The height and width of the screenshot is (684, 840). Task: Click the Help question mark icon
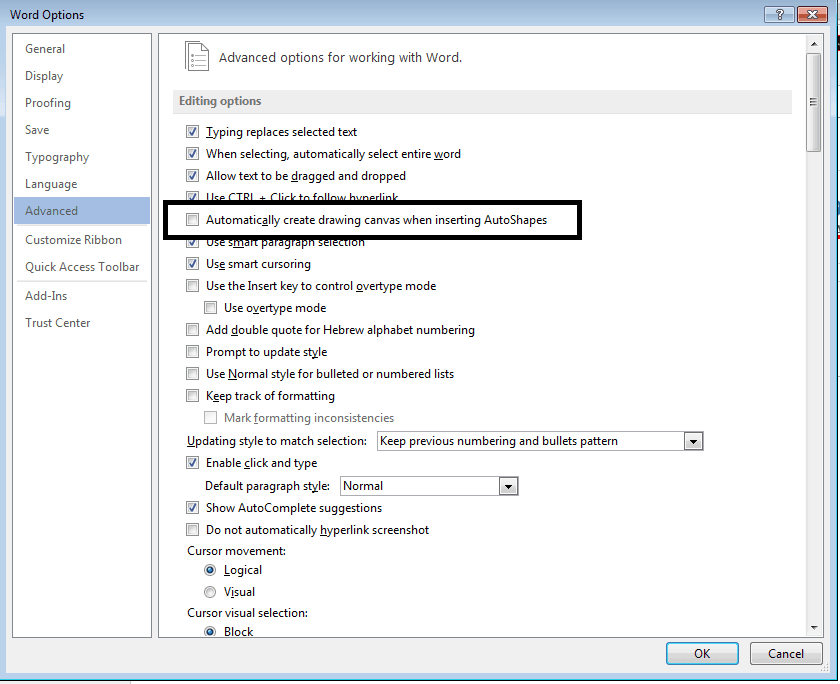(779, 14)
